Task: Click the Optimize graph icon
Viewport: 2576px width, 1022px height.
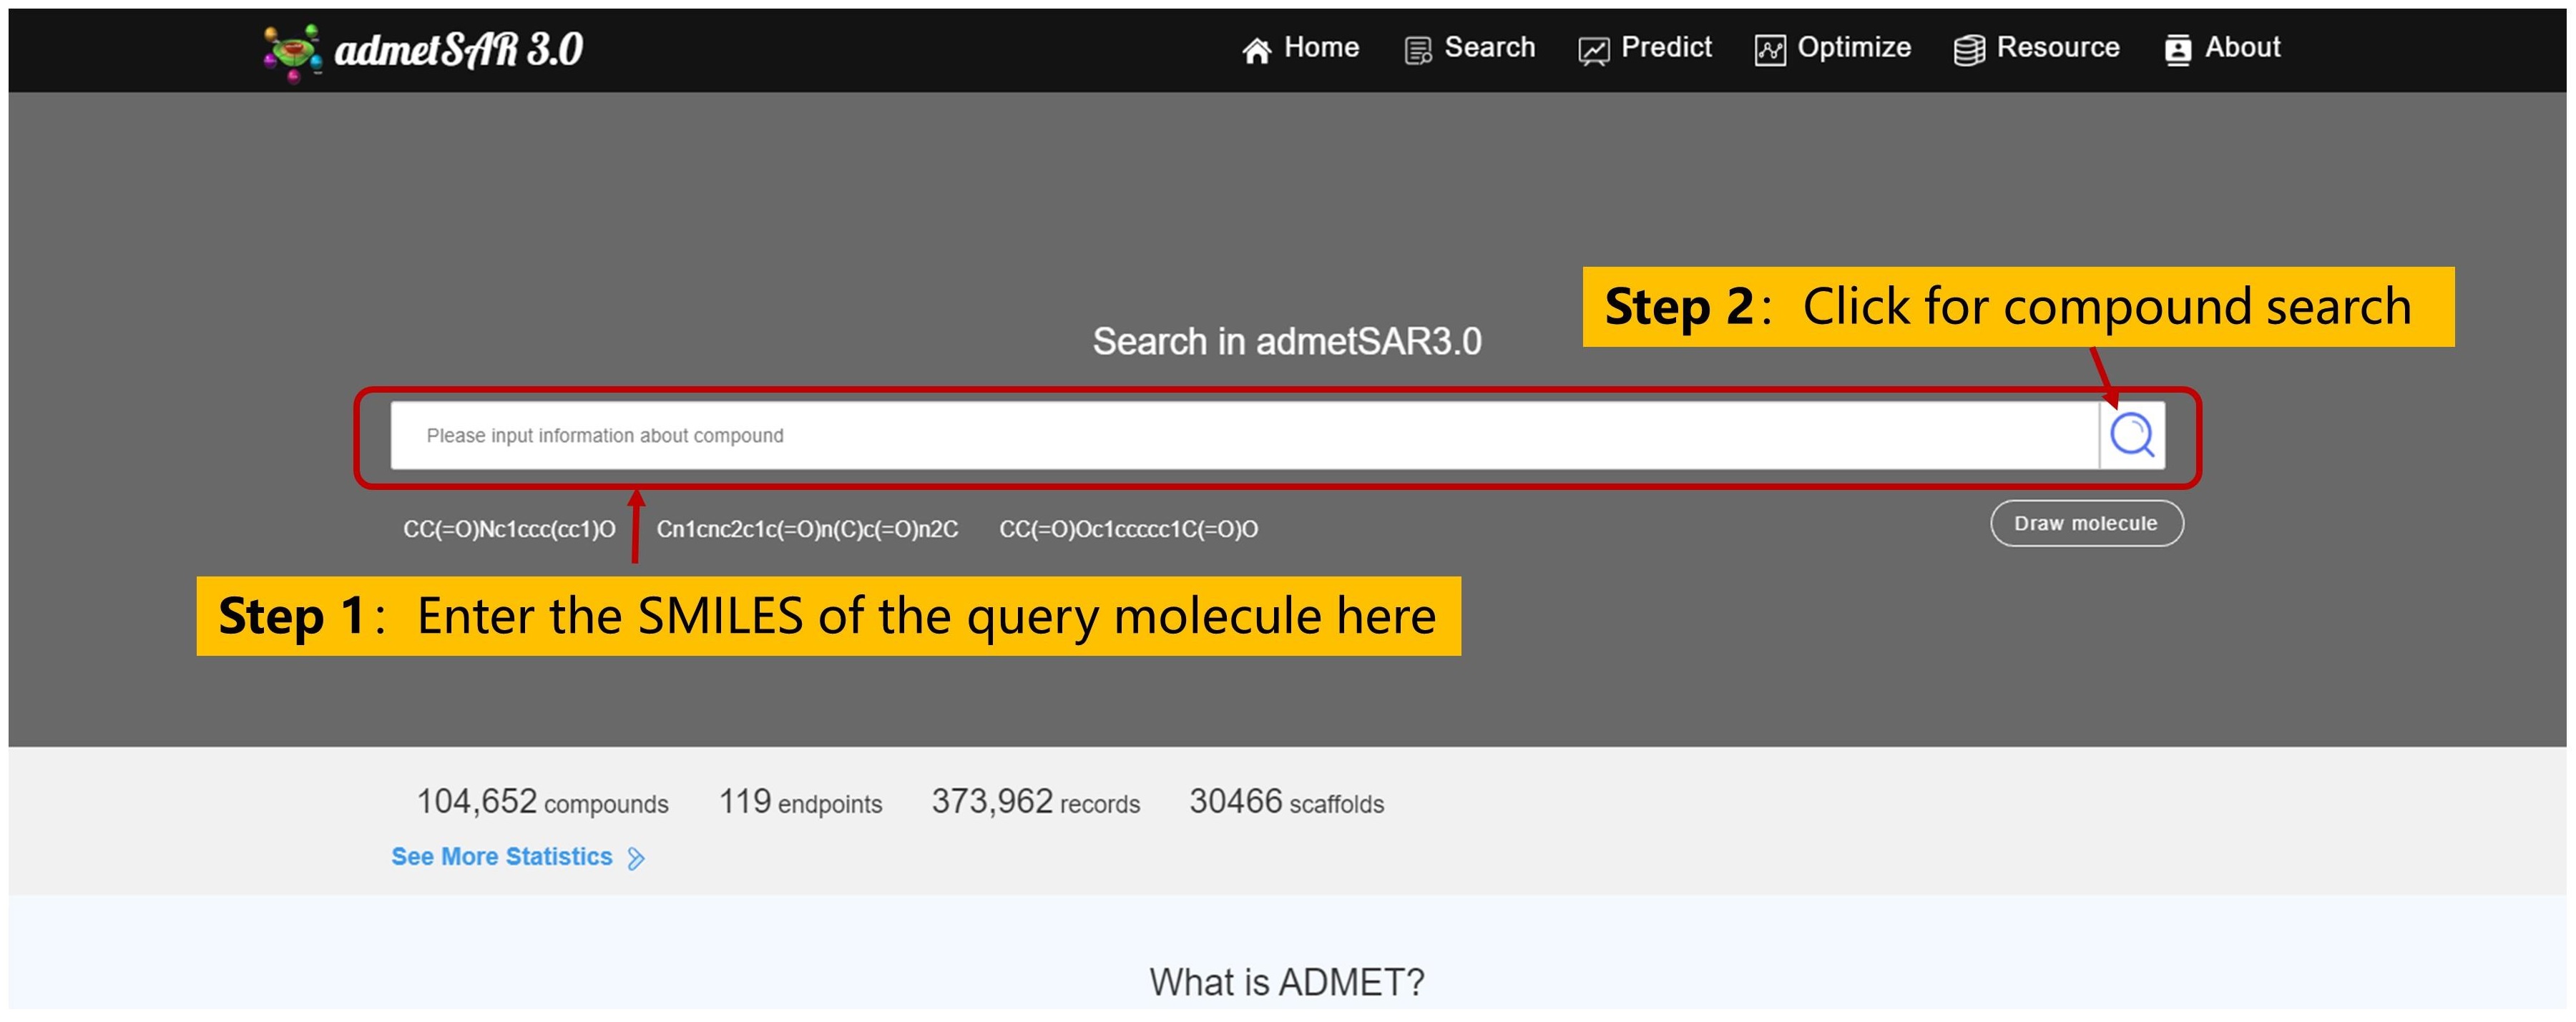Action: click(1769, 50)
